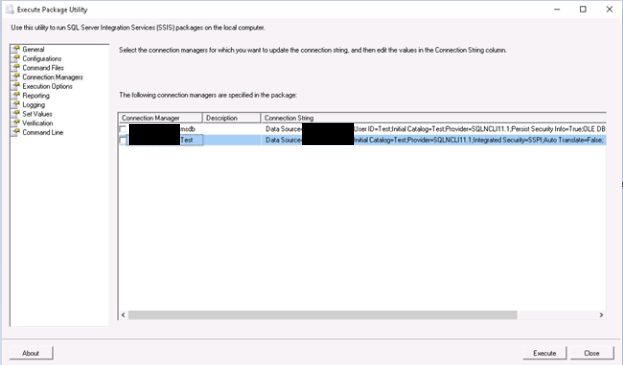Switch to Set Values label
The image size is (623, 365).
click(37, 114)
